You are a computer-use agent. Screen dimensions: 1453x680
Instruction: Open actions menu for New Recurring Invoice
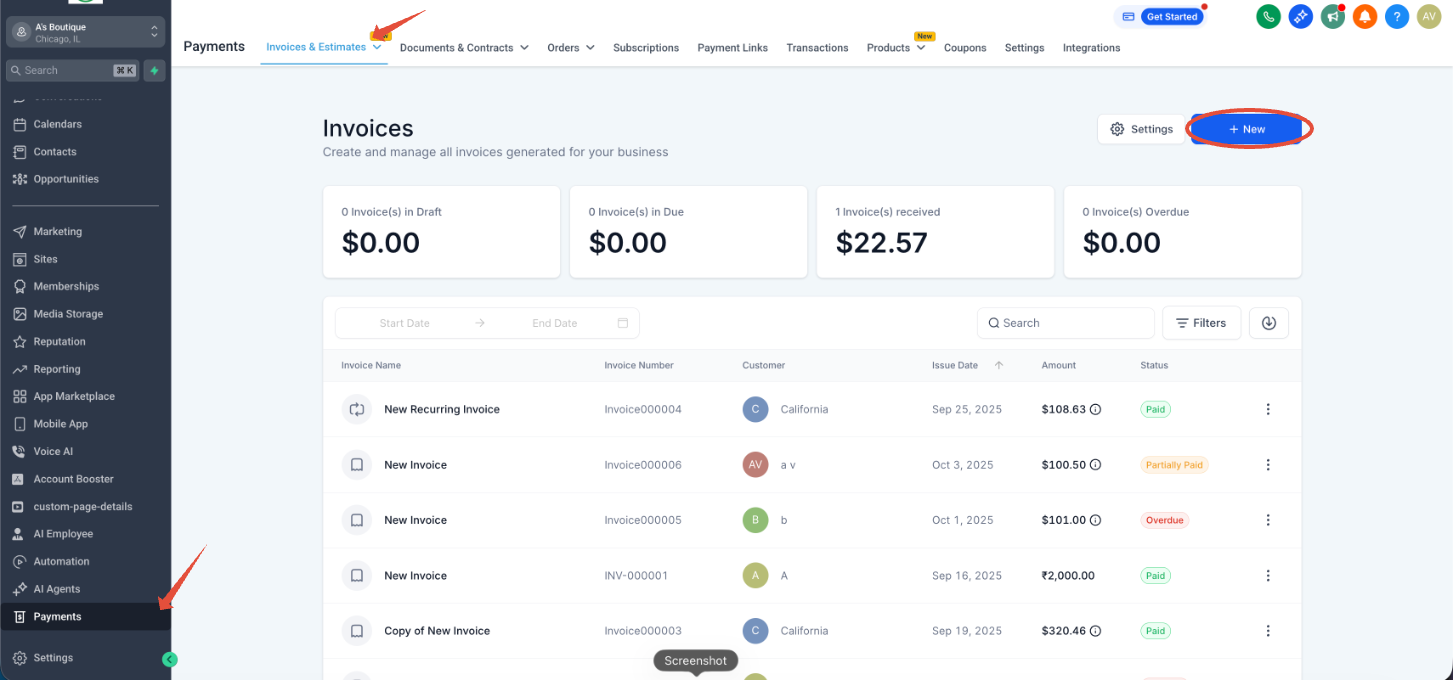click(x=1268, y=409)
